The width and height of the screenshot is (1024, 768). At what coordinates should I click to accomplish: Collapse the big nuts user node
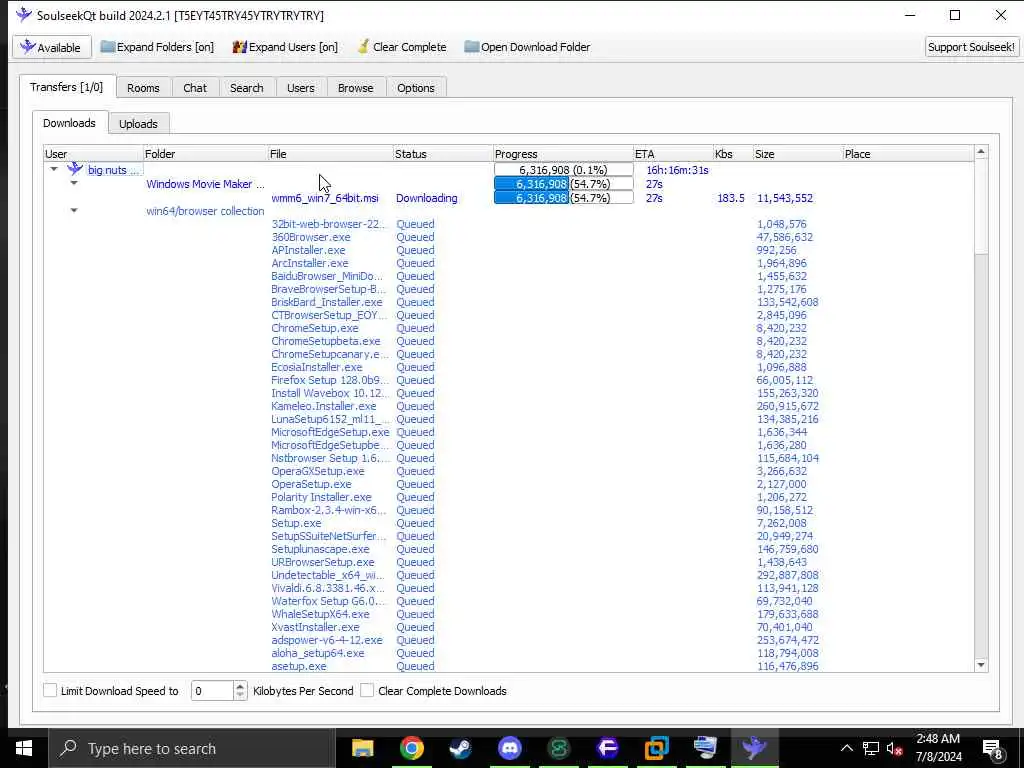(x=54, y=169)
